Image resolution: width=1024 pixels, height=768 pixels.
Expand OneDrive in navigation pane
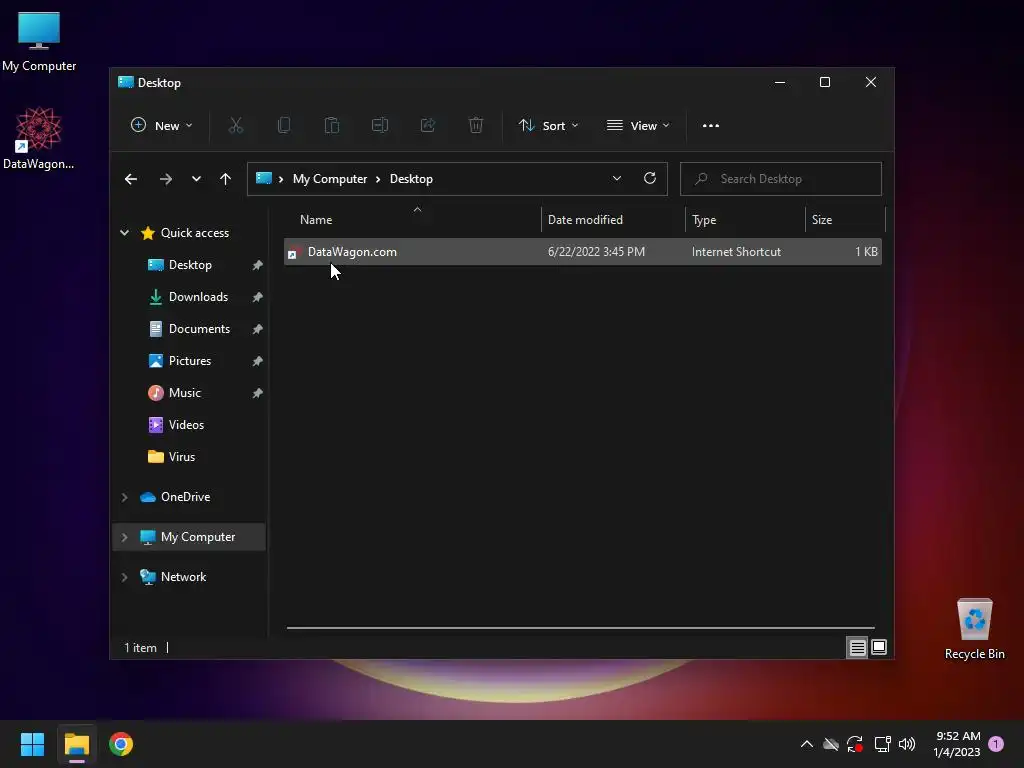(124, 497)
